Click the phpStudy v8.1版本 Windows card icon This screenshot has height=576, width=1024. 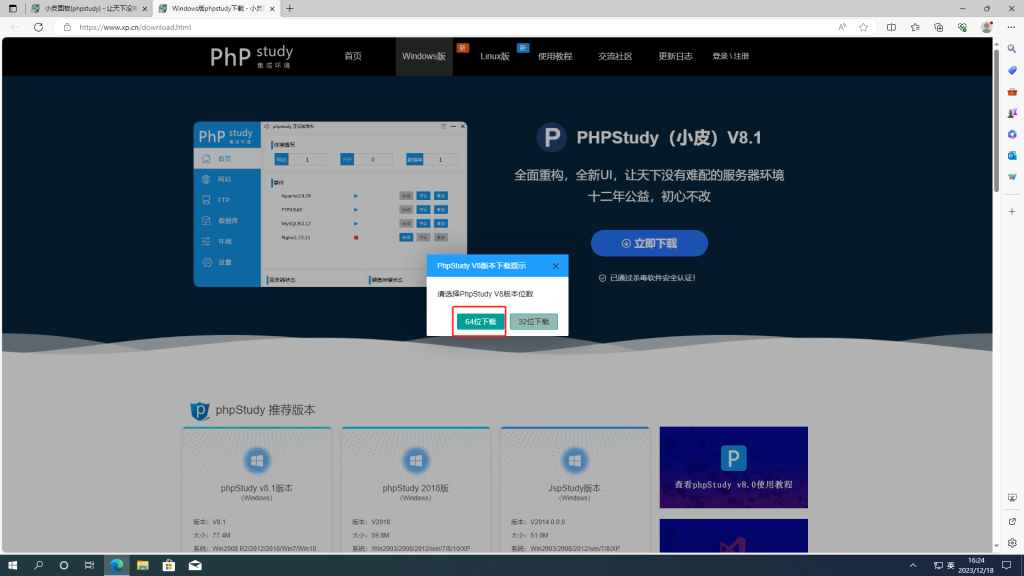pyautogui.click(x=257, y=460)
